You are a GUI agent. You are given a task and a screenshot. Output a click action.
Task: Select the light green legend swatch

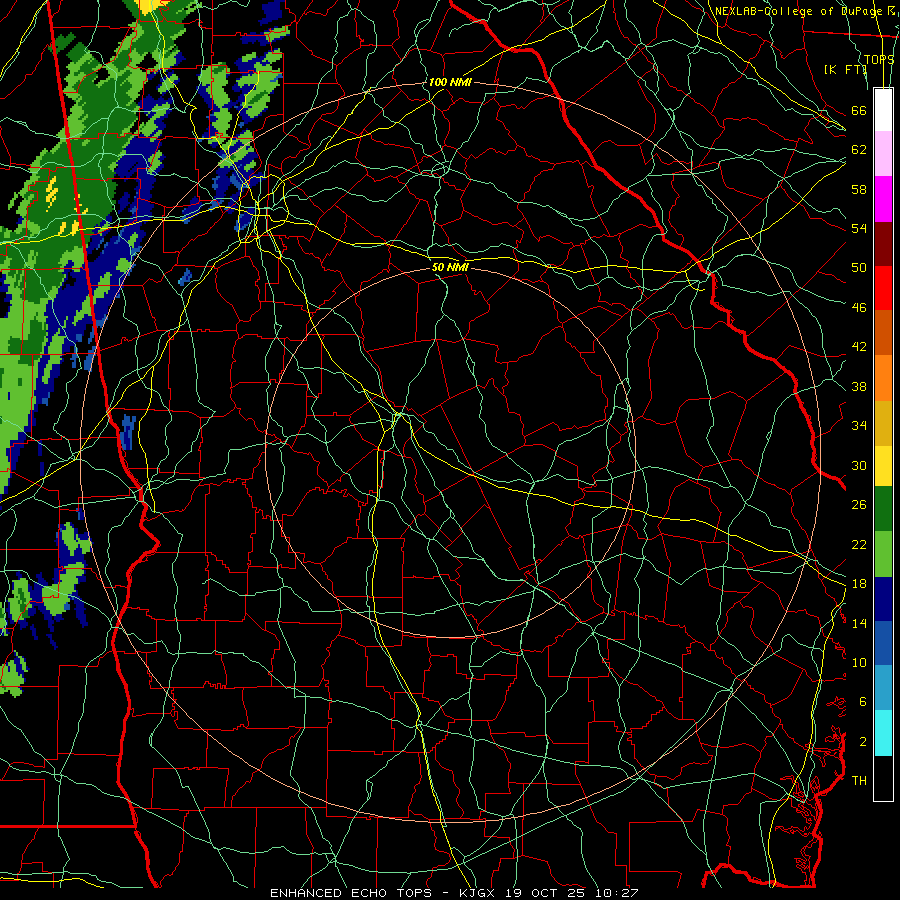coord(883,554)
